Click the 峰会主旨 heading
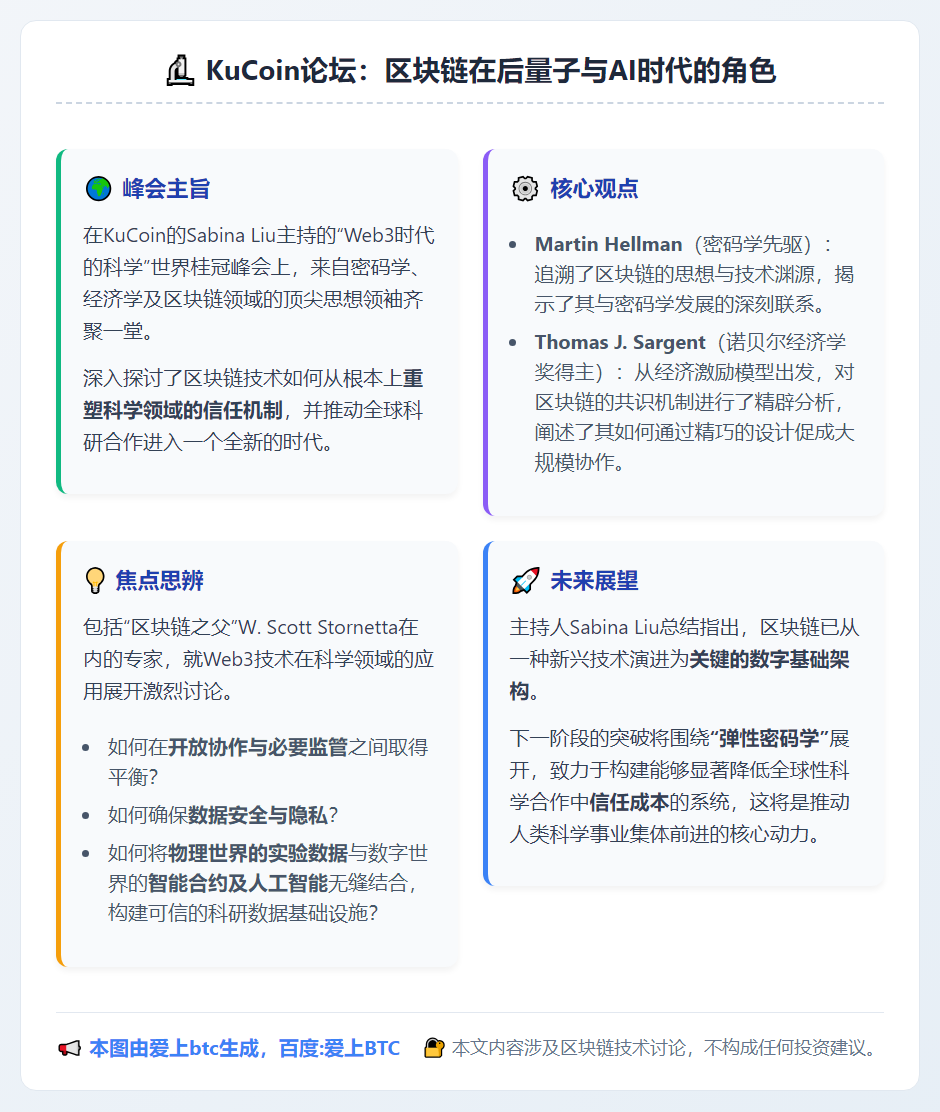Screen dimensions: 940x1112 [x=167, y=189]
